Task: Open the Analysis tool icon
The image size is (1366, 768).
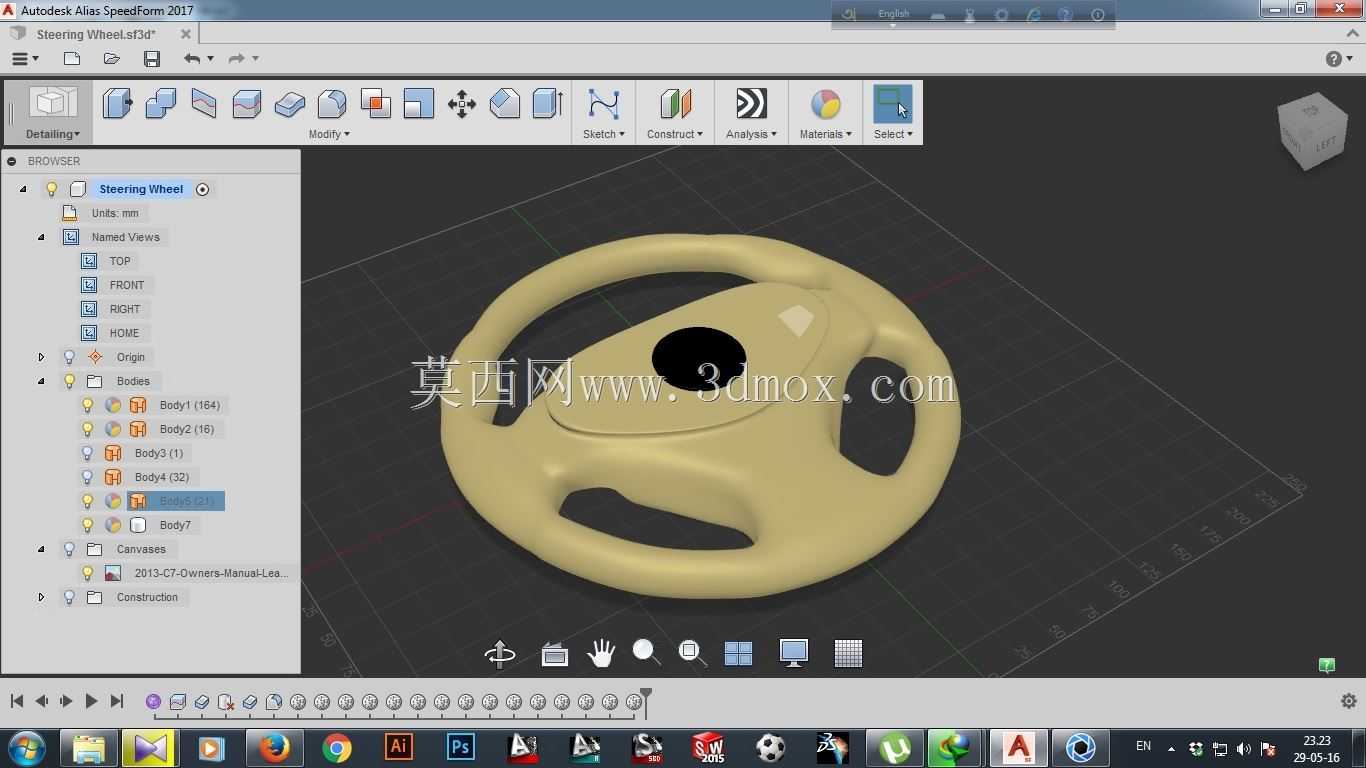Action: click(x=751, y=103)
